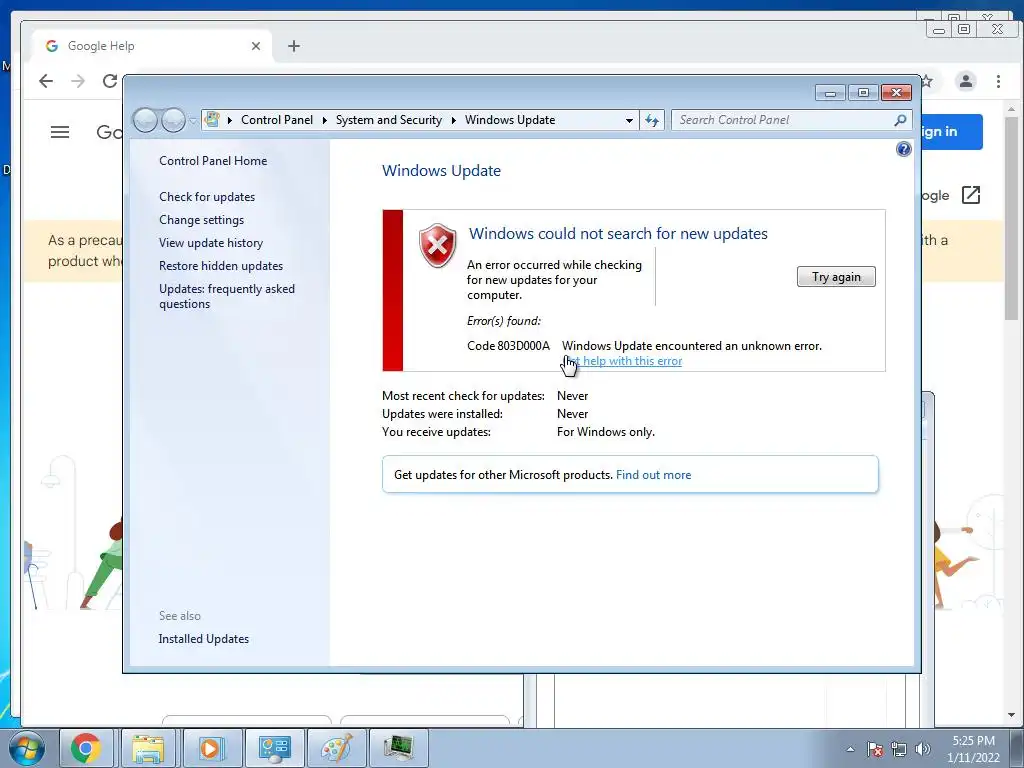This screenshot has height=768, width=1024.
Task: Open the system monitor taskbar icon
Action: [x=398, y=748]
